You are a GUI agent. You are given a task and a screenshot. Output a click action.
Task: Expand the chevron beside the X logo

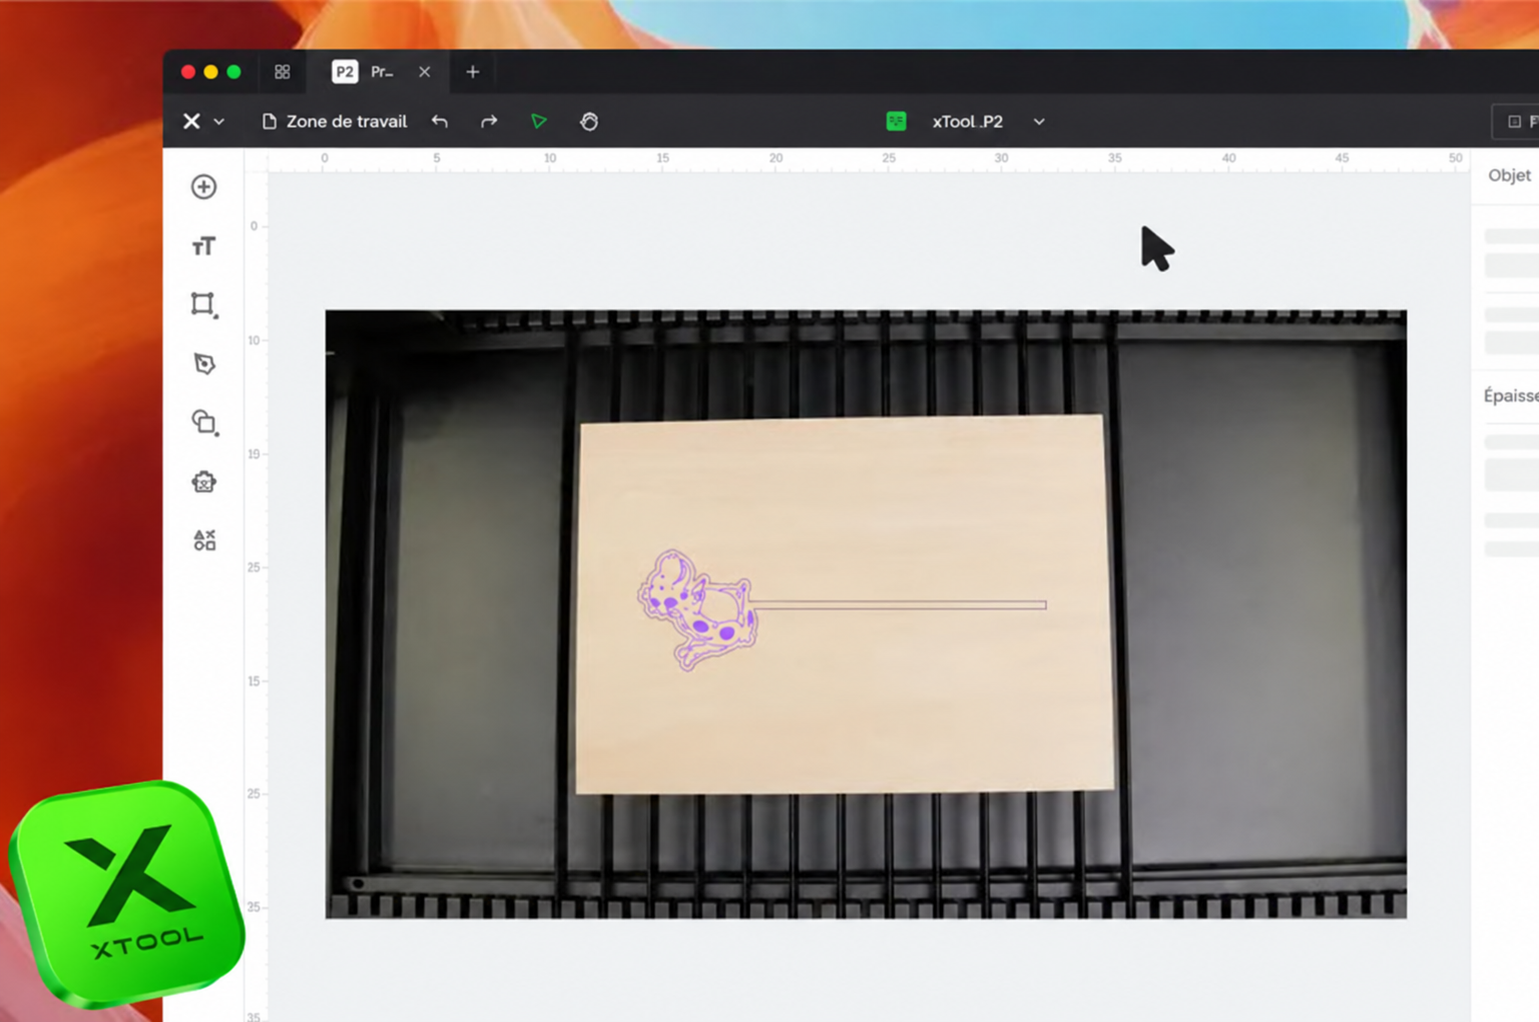[x=219, y=122]
